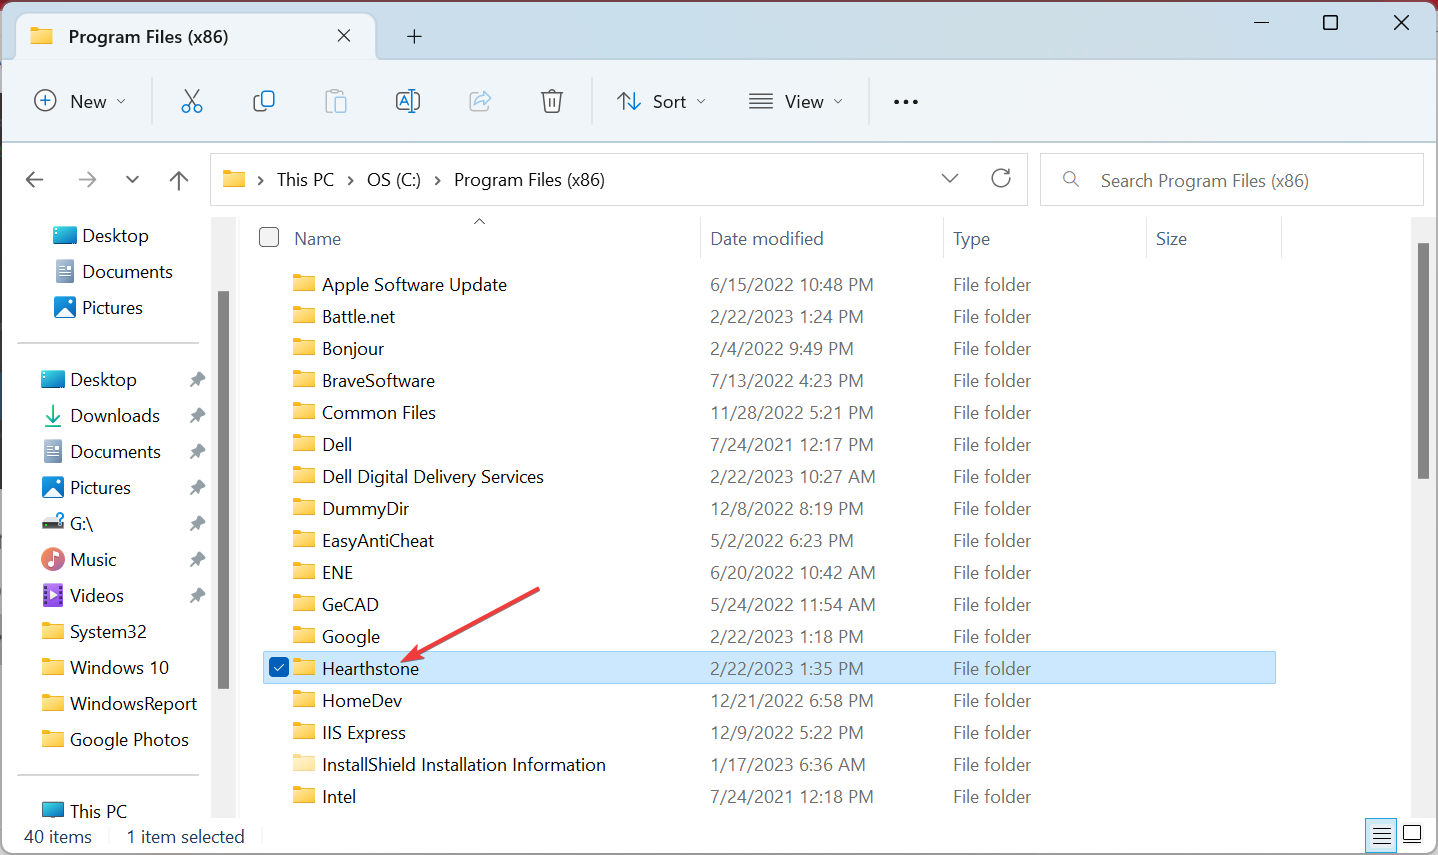Toggle the select-all checkbox beside Name
This screenshot has height=855, width=1438.
[x=269, y=238]
